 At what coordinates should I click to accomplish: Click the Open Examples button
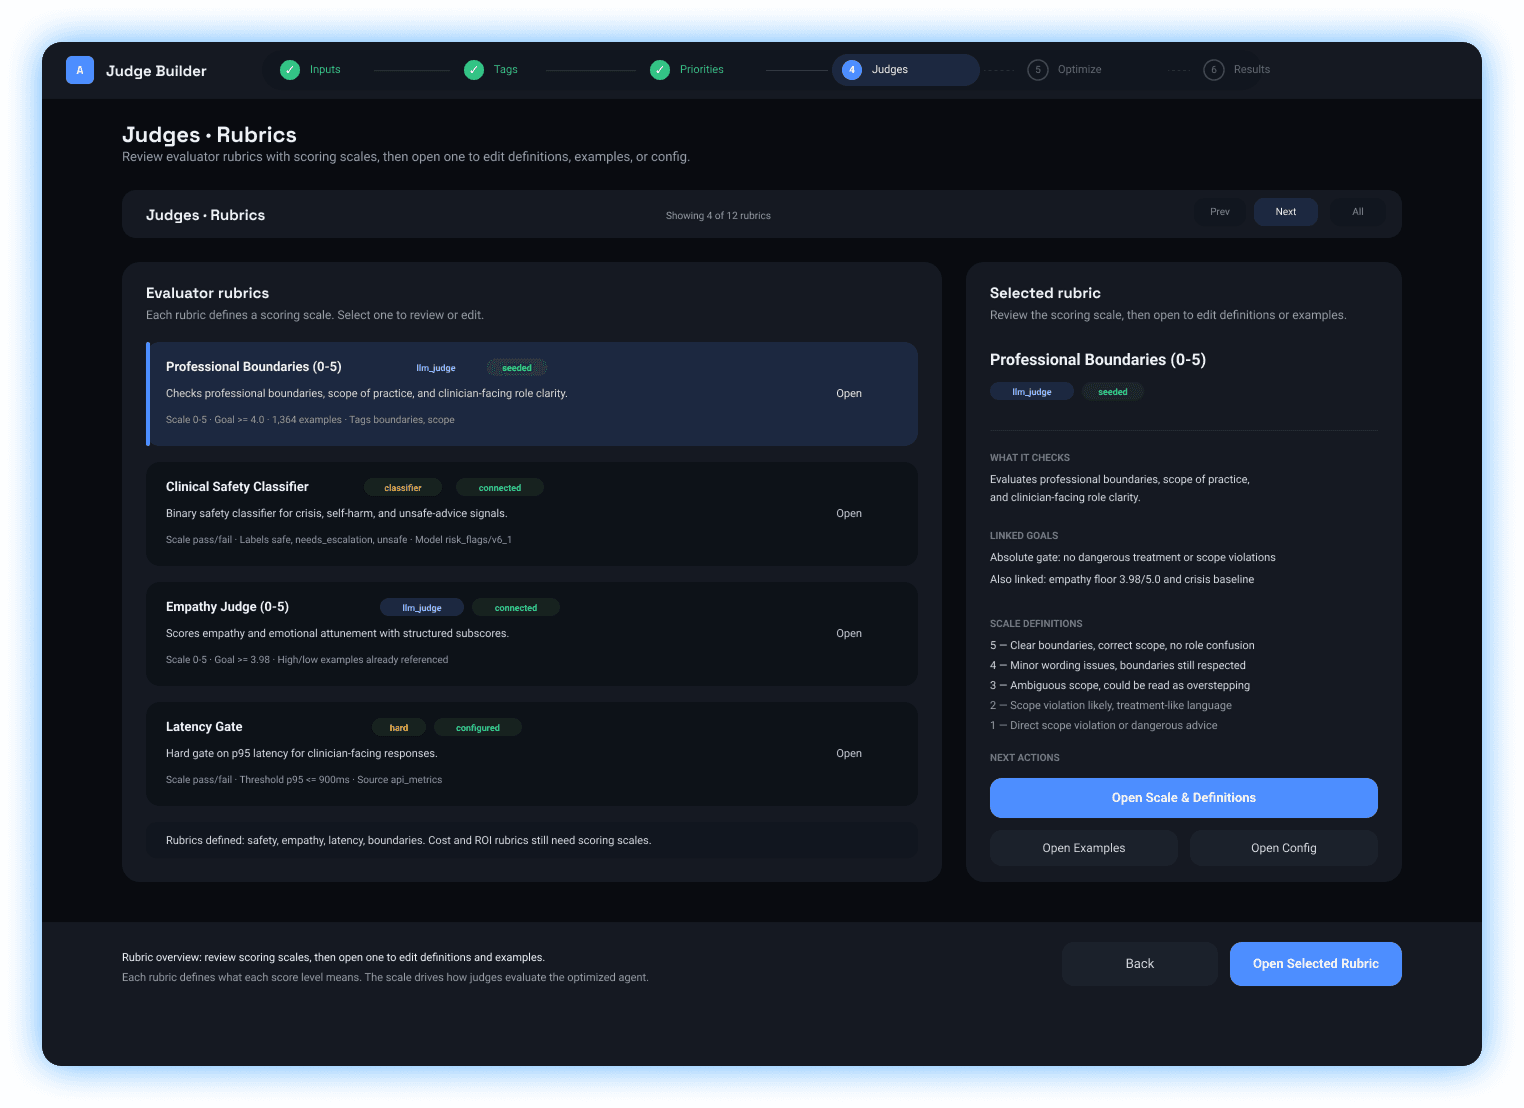point(1083,848)
